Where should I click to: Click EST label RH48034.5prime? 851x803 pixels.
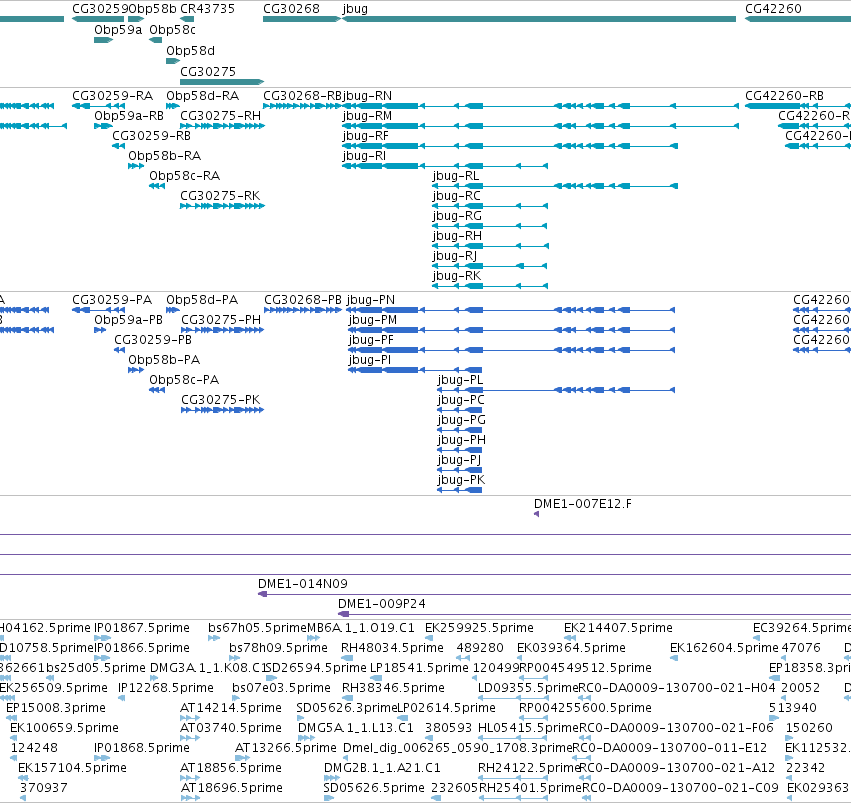[x=392, y=648]
